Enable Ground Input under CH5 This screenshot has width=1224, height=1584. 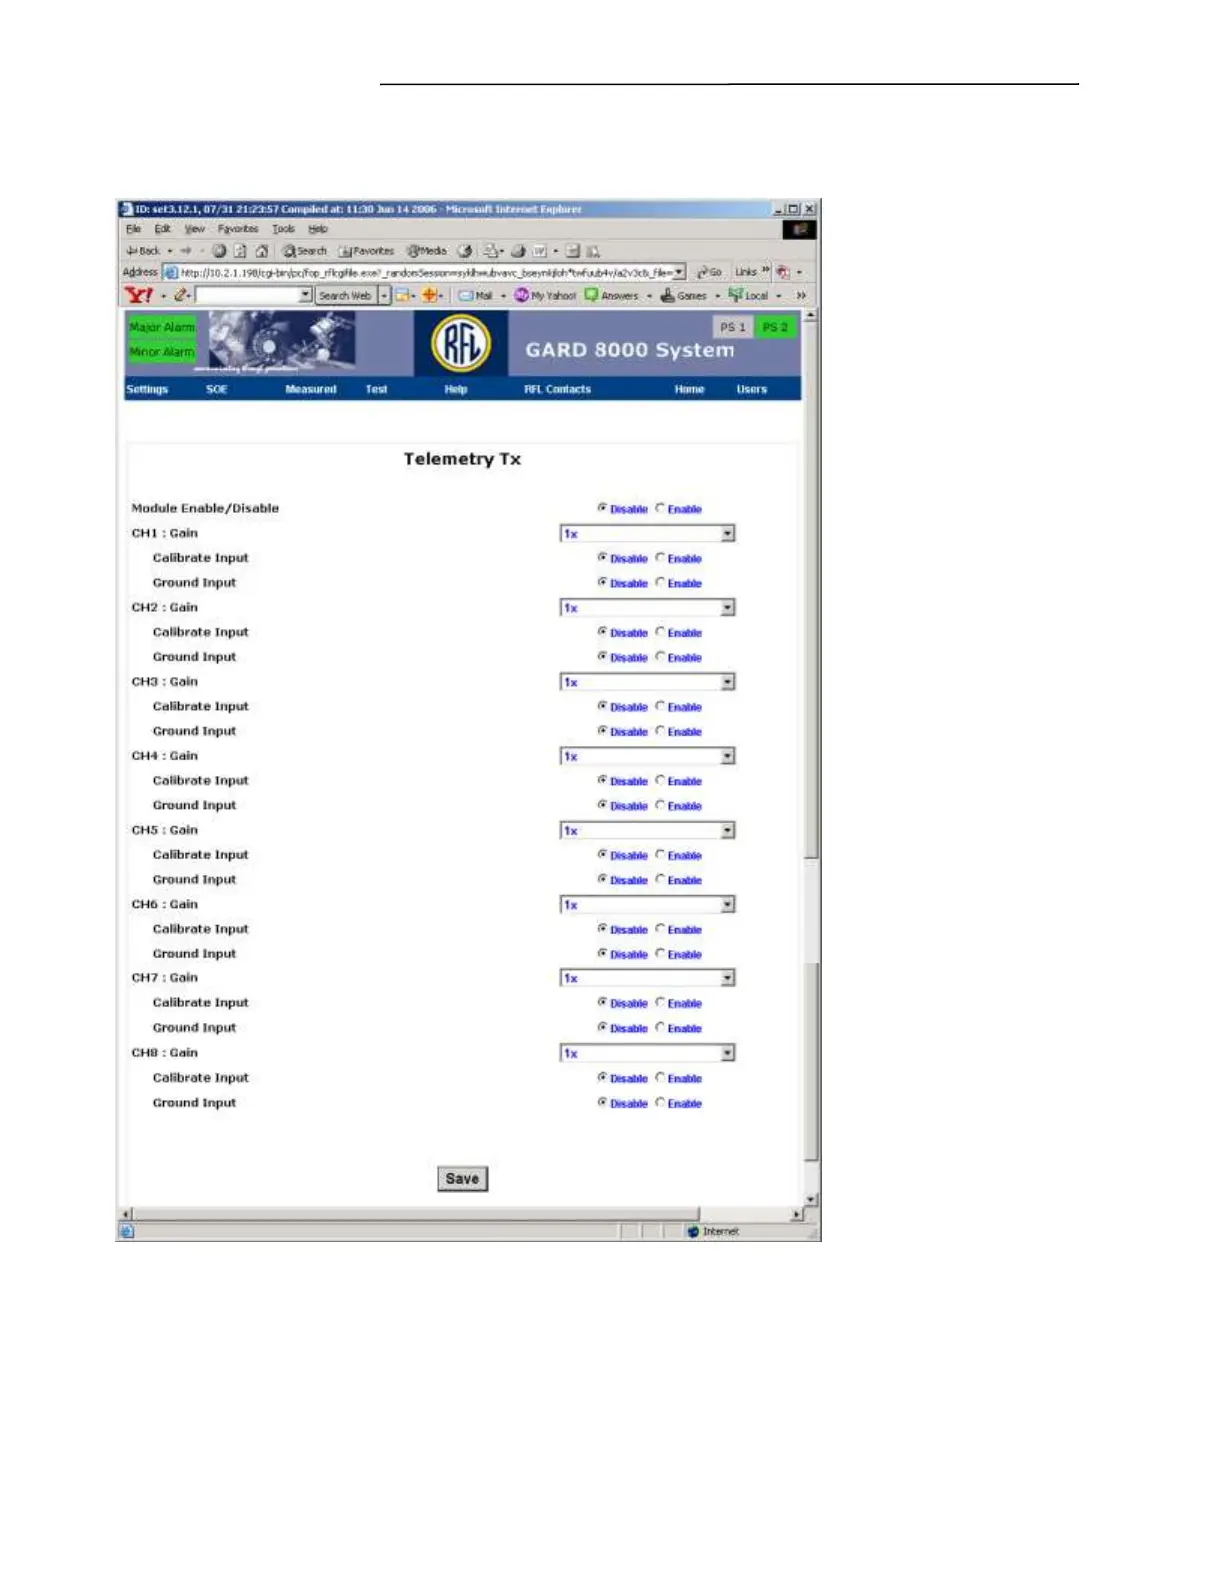pos(660,879)
